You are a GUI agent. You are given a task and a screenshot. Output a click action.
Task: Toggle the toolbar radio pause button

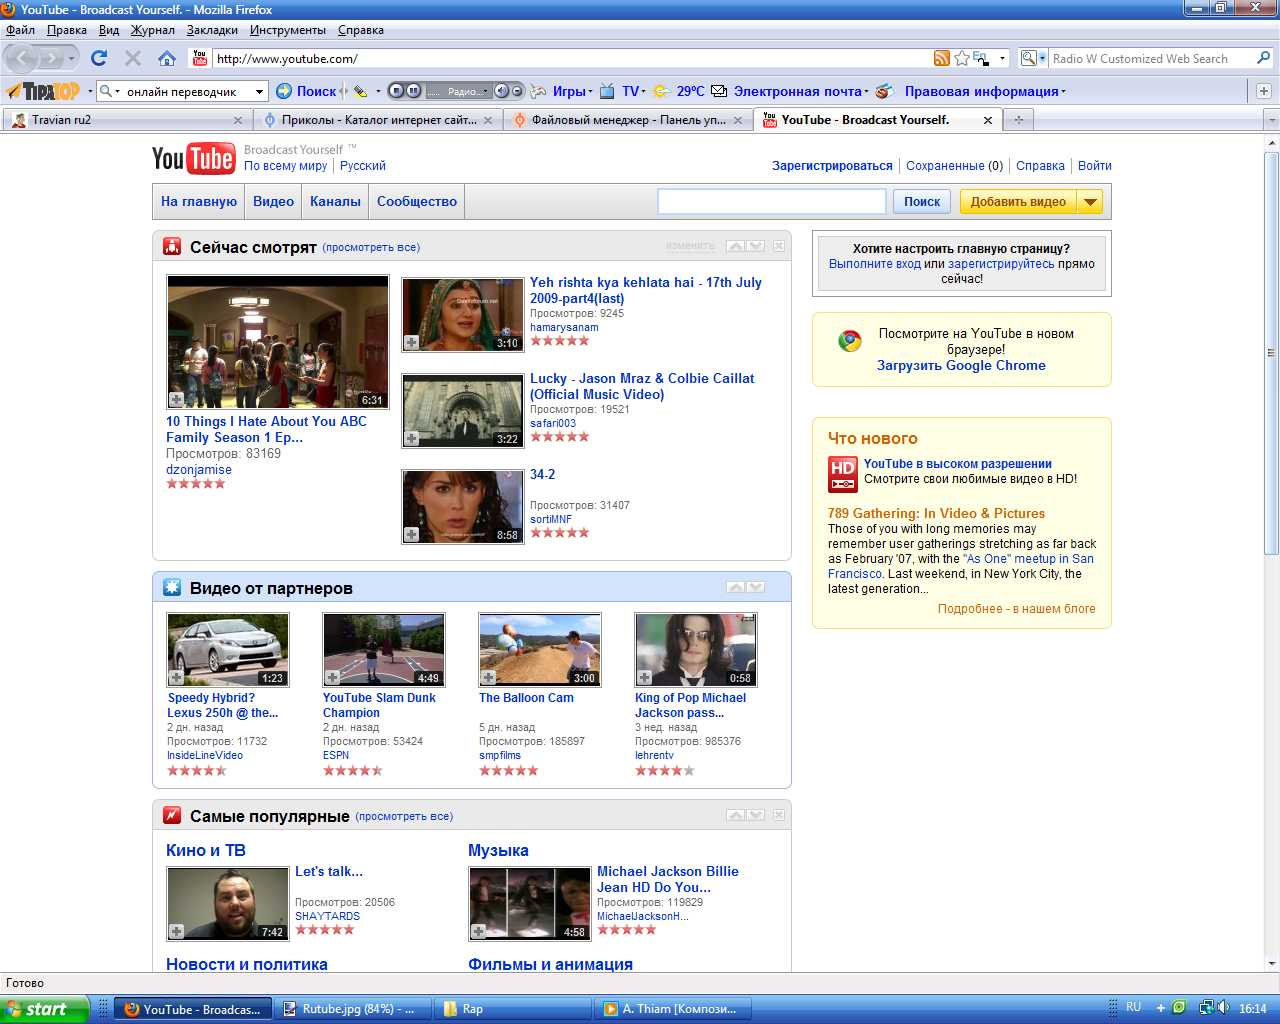(413, 91)
